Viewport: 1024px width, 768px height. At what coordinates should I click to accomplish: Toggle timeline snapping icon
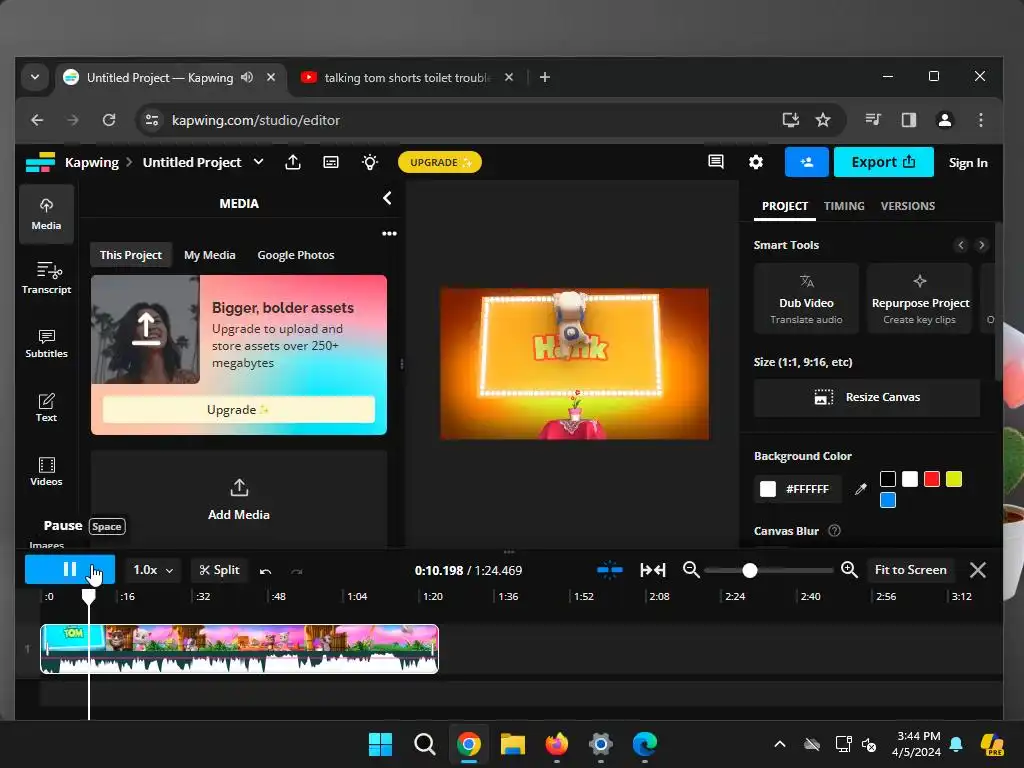(609, 570)
